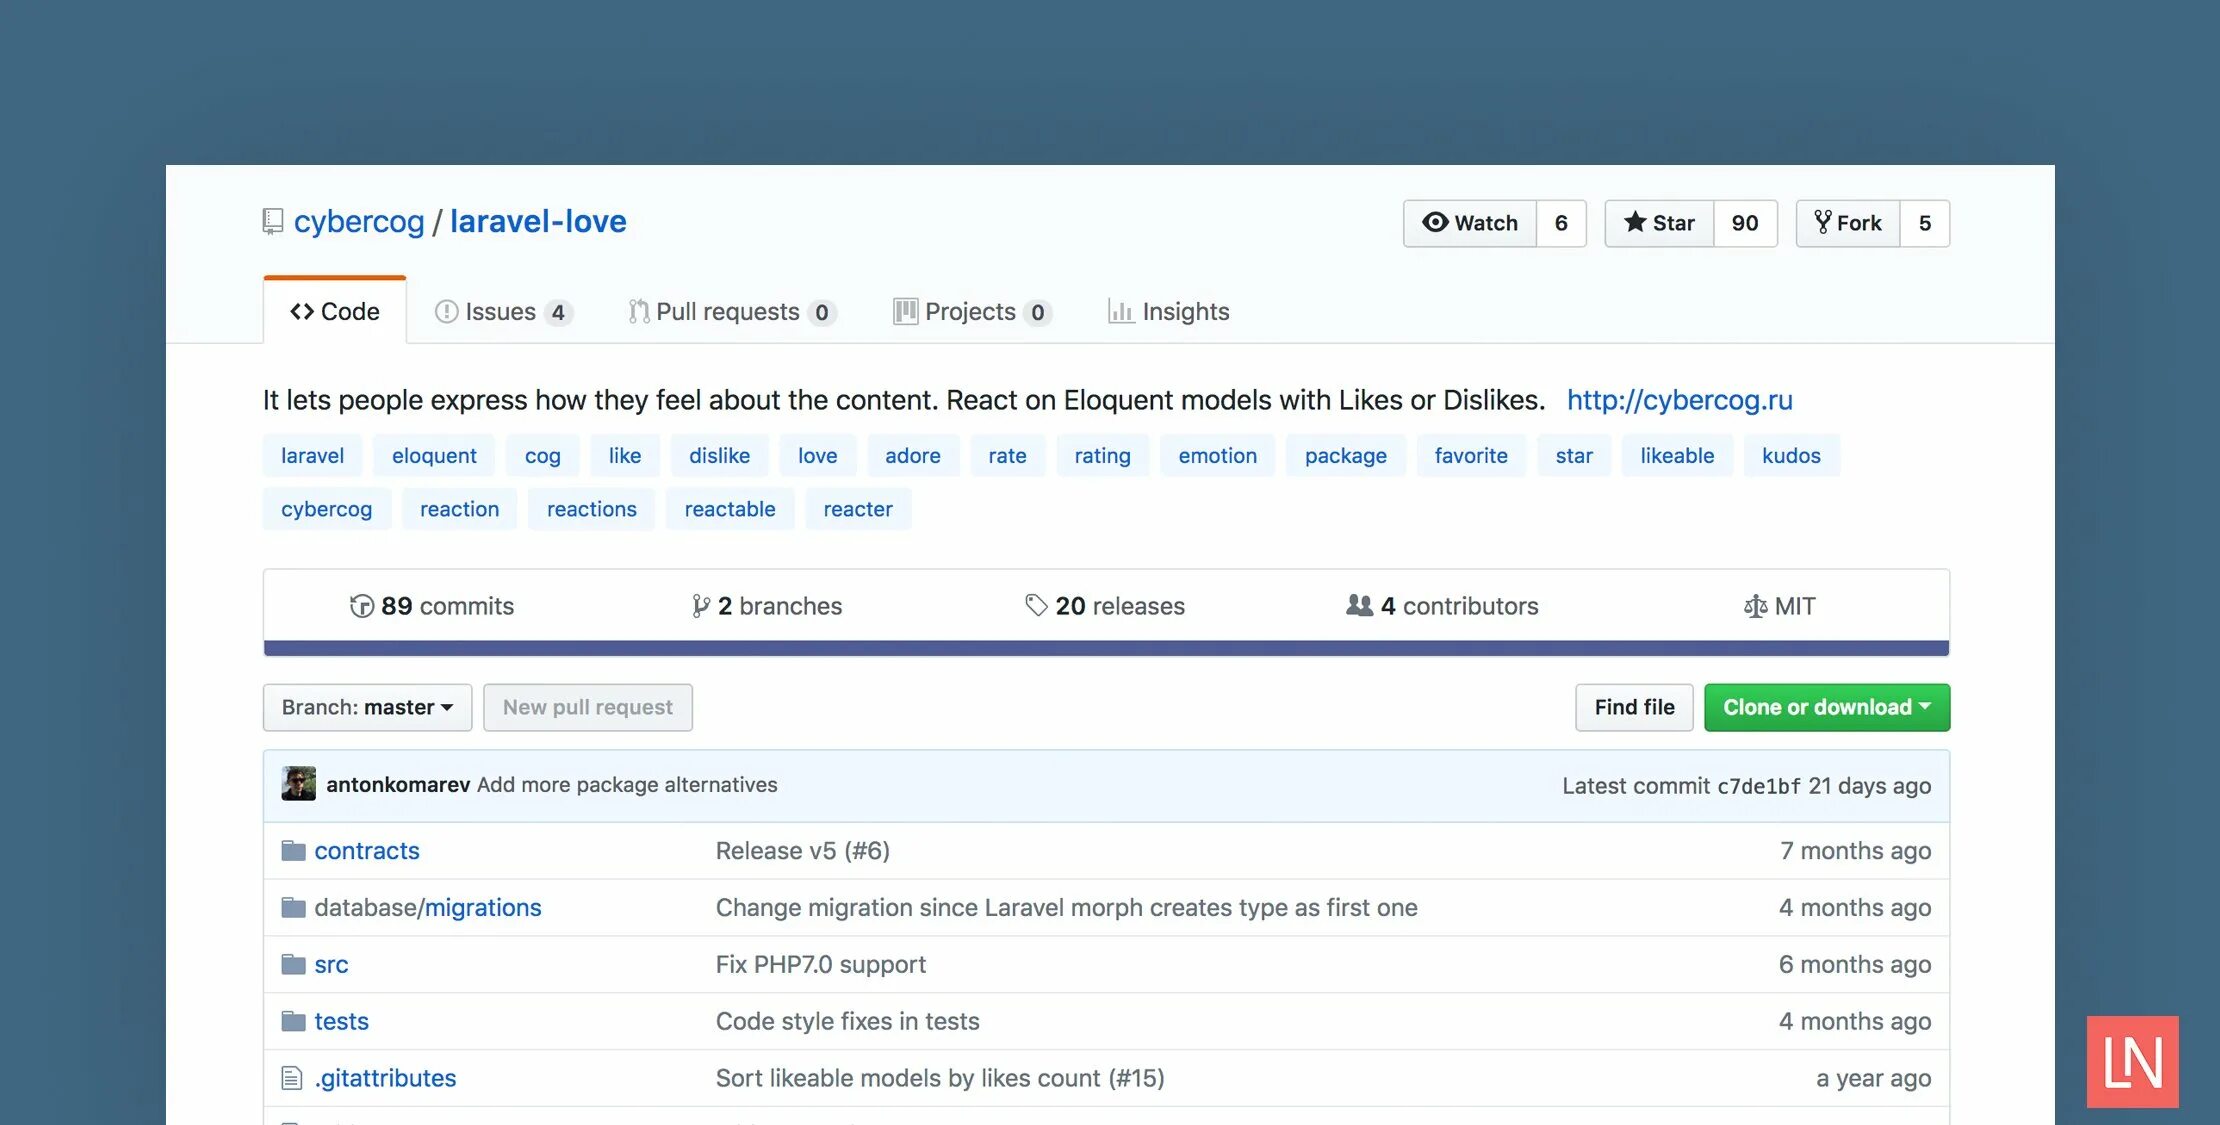Screen dimensions: 2220x1125
Task: Click the eloquent topic tag
Action: tap(434, 456)
